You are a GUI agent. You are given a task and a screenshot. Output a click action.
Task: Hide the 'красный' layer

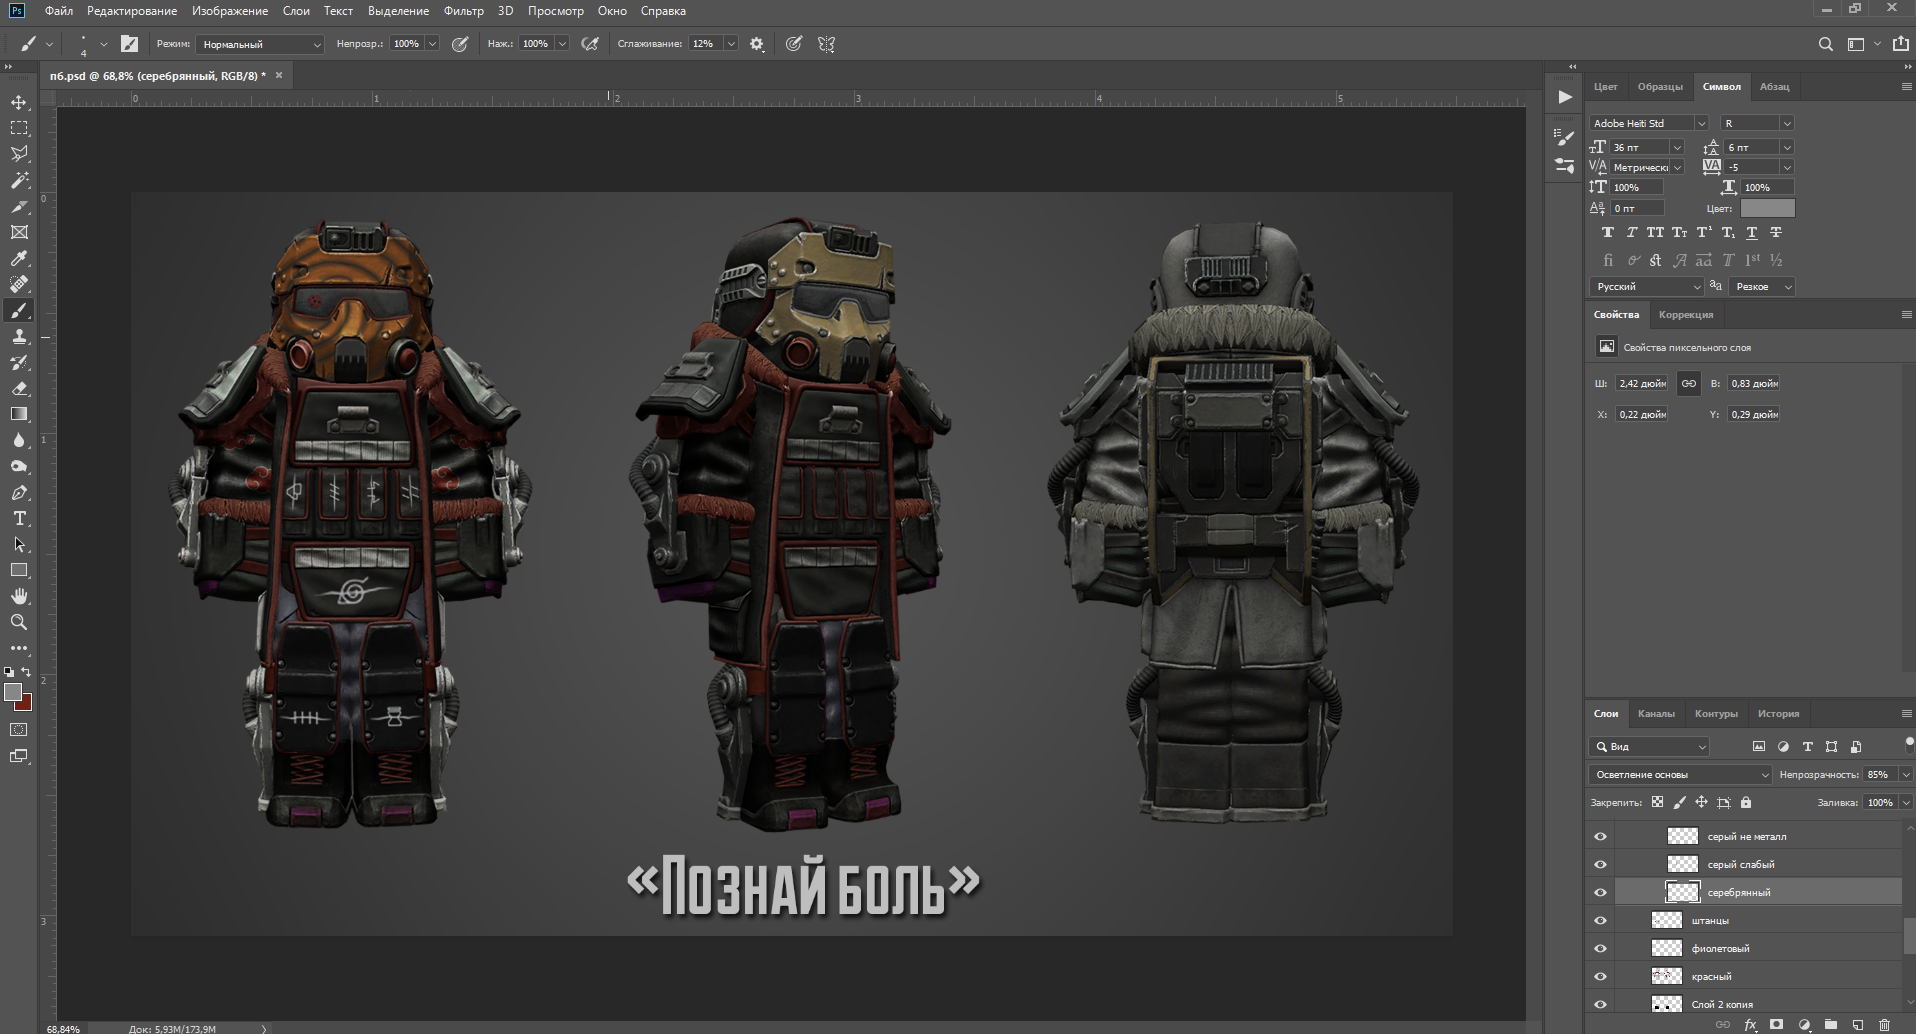1600,976
